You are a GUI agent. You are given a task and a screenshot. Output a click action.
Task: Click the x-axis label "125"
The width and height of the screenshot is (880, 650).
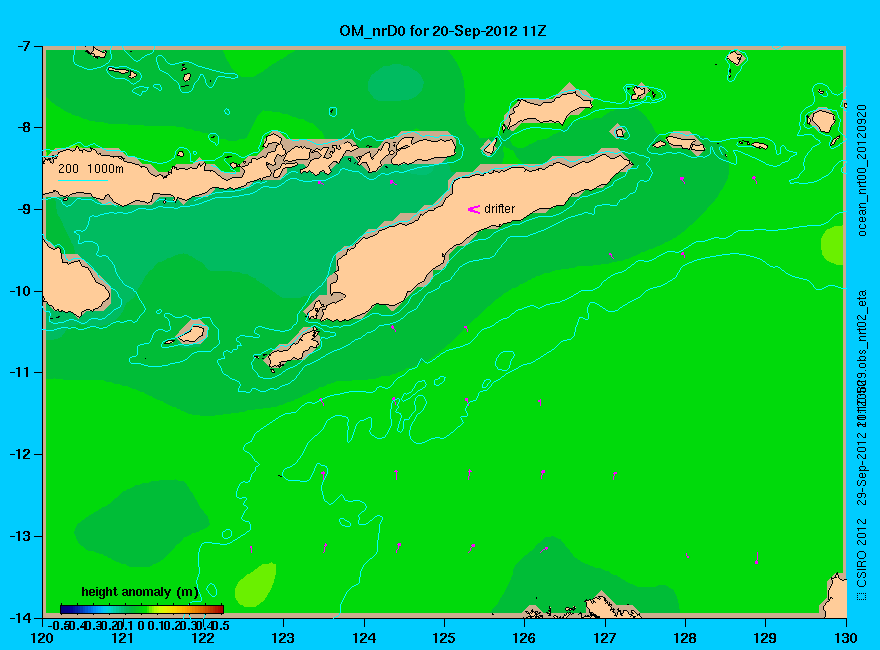pos(444,638)
